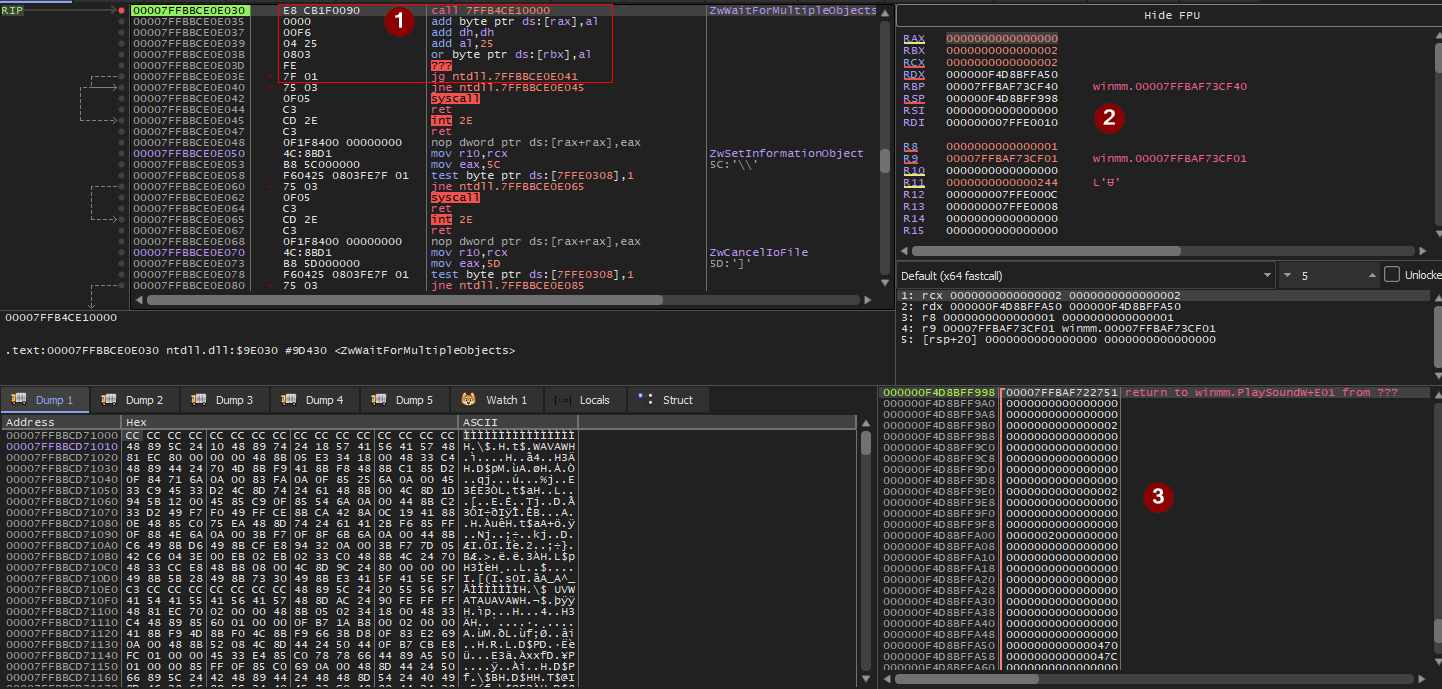This screenshot has height=689, width=1442.
Task: Select RBP value 00007FFBAF73CF40
Action: [1001, 86]
